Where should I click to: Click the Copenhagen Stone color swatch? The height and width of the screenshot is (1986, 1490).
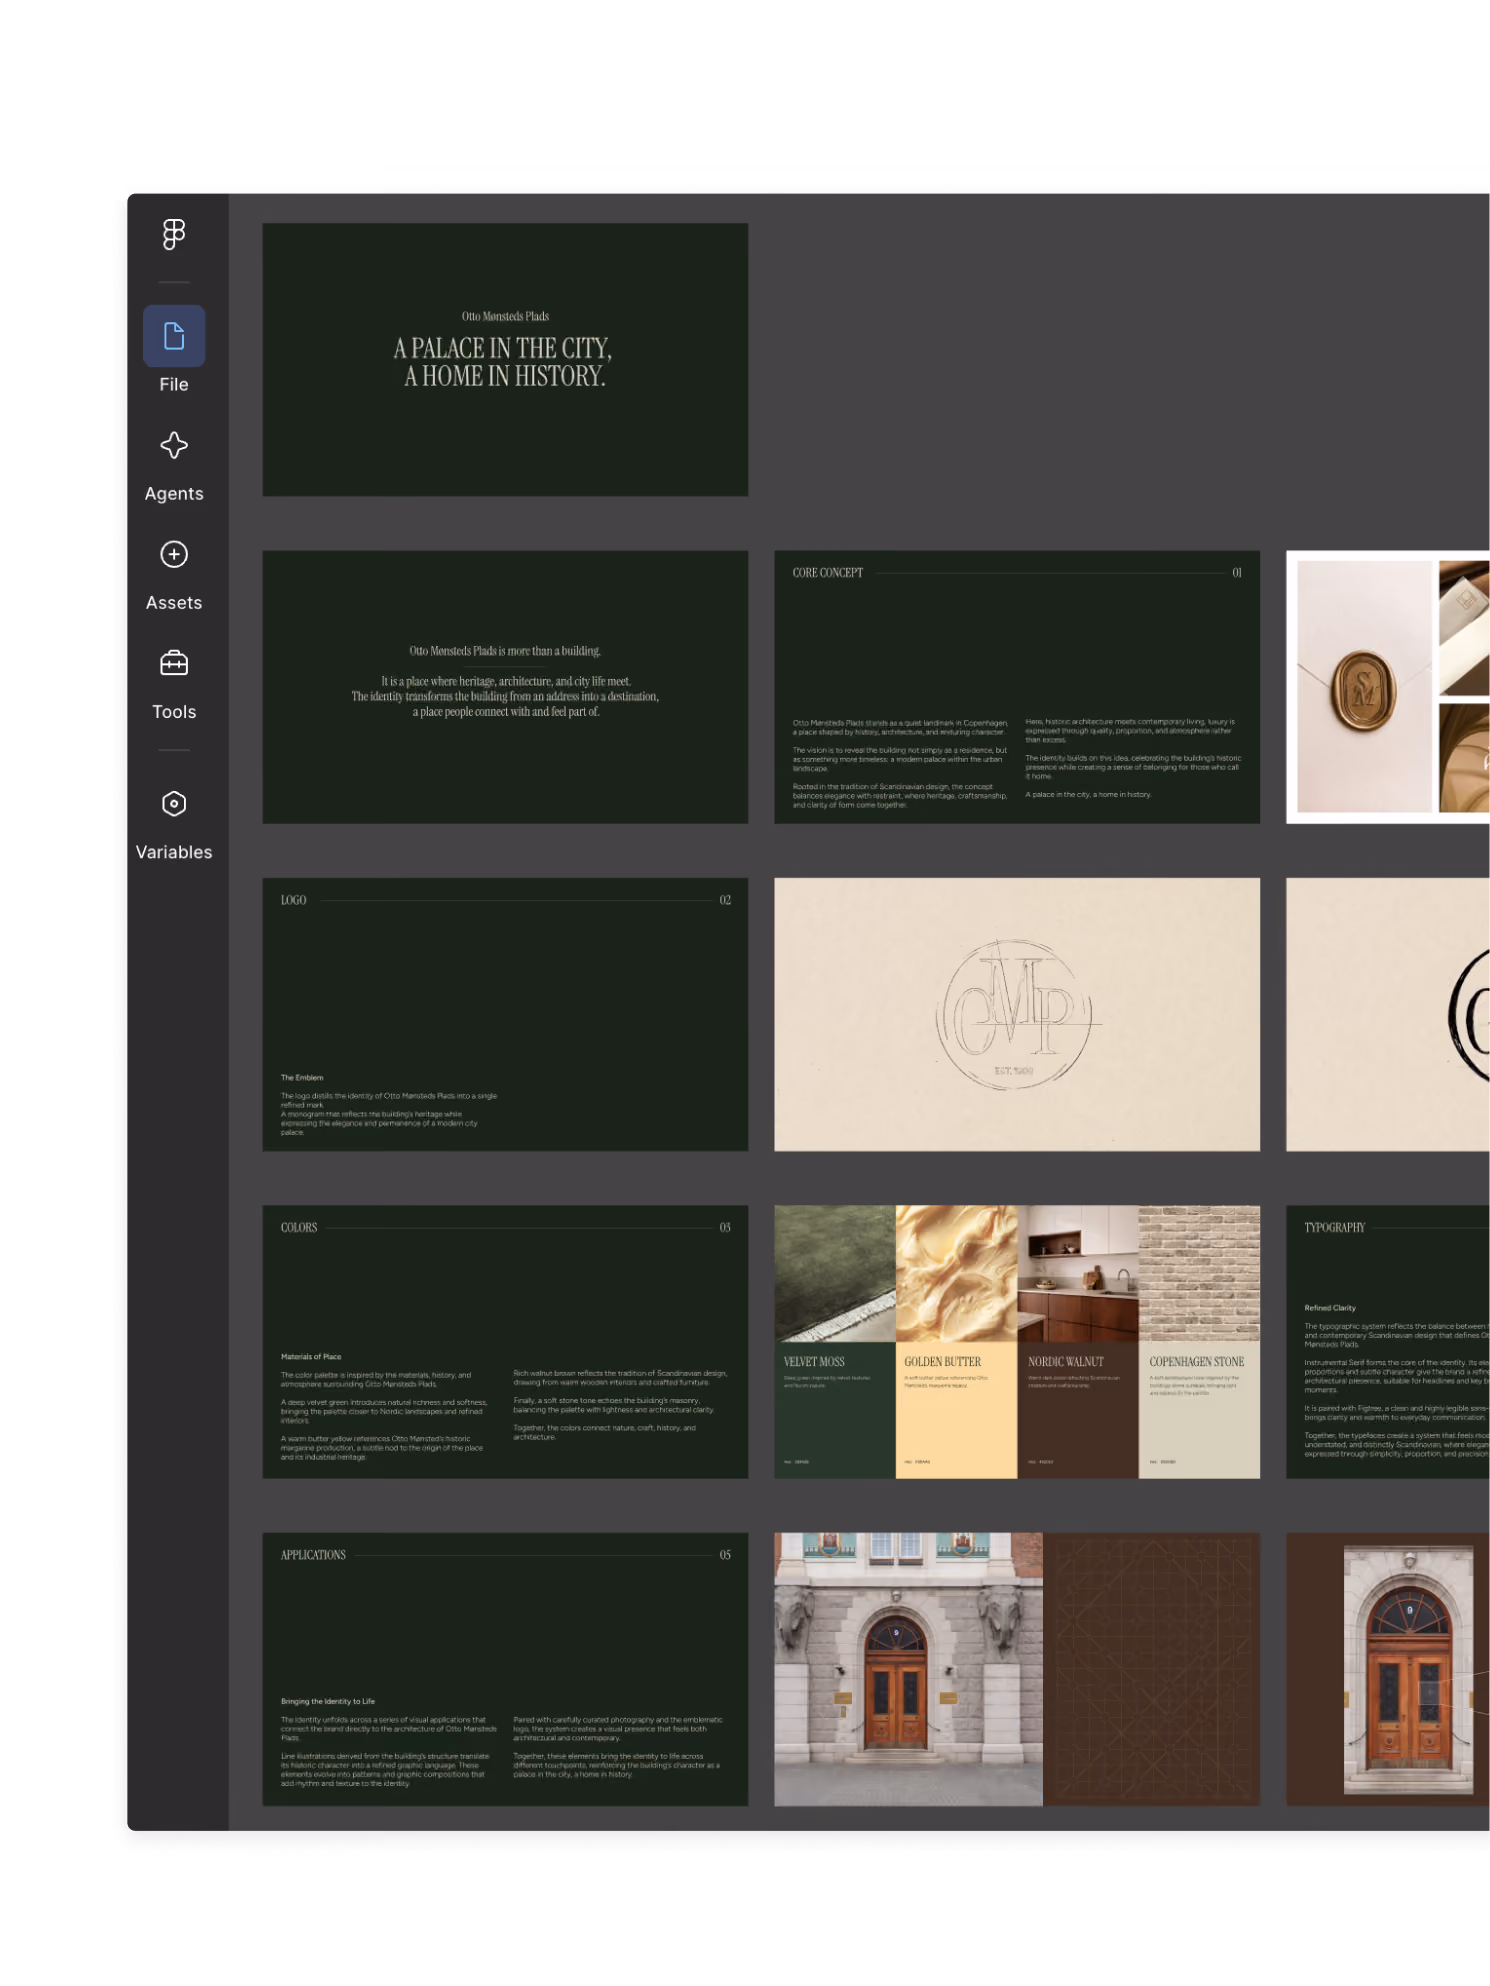pyautogui.click(x=1199, y=1410)
